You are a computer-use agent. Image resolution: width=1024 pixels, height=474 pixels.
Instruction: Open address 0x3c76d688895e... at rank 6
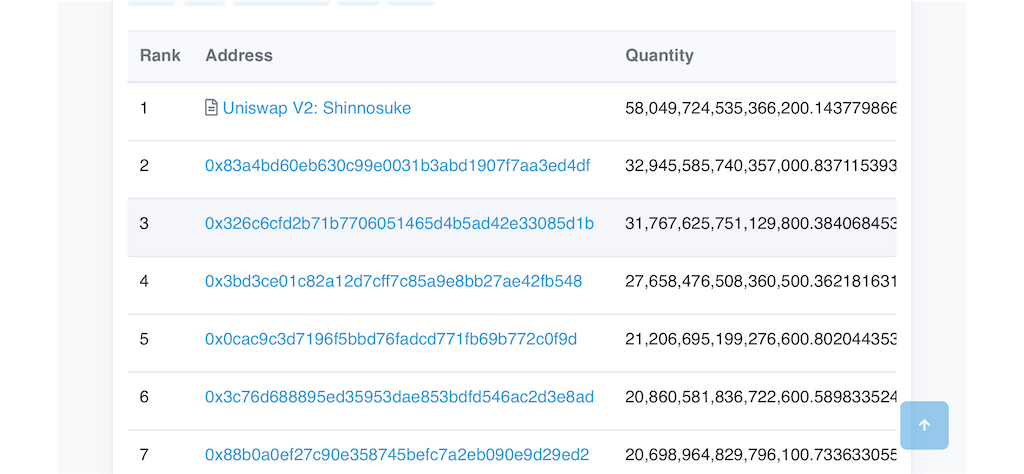coord(400,397)
